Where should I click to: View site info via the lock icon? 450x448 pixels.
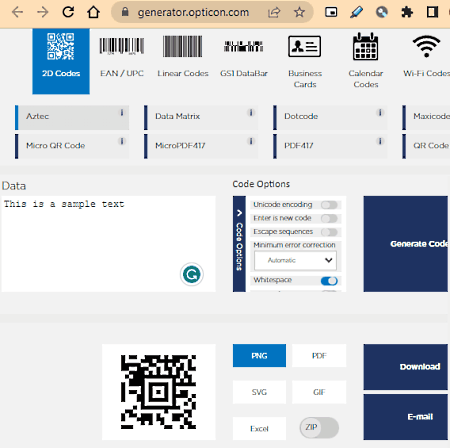pyautogui.click(x=125, y=12)
